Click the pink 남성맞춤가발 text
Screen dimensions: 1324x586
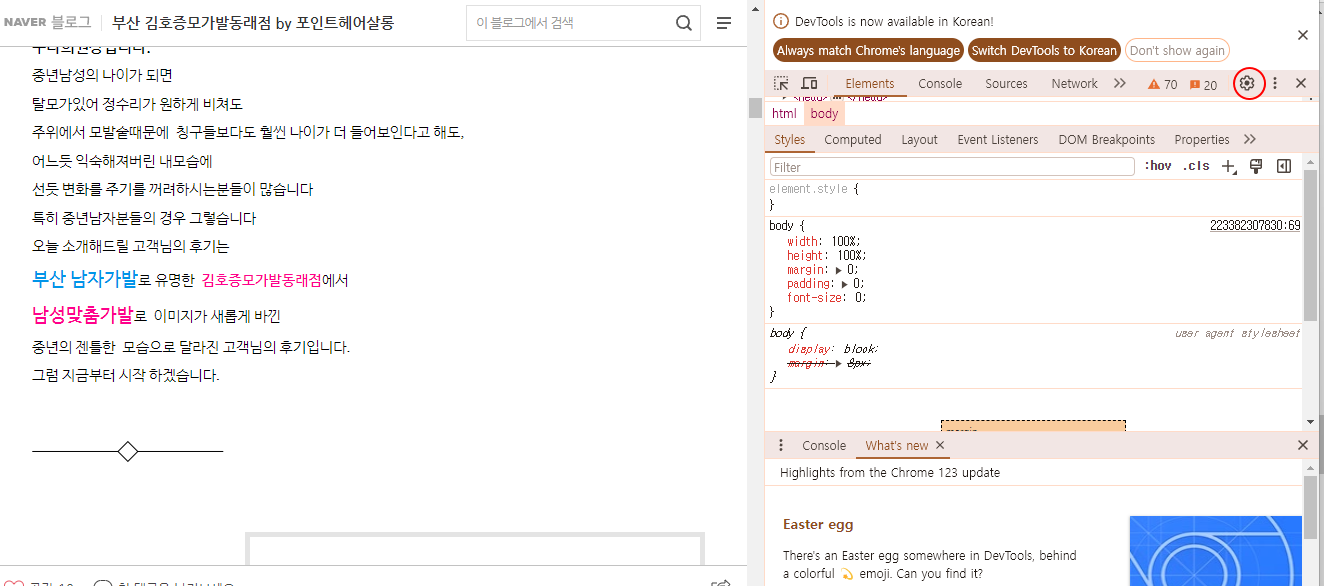[82, 315]
